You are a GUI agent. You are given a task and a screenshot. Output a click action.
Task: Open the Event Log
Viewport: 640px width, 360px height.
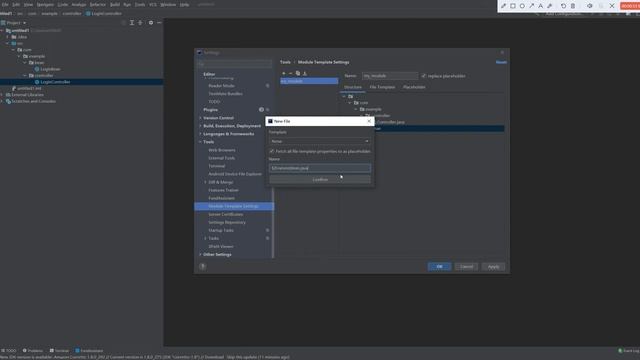tap(629, 350)
